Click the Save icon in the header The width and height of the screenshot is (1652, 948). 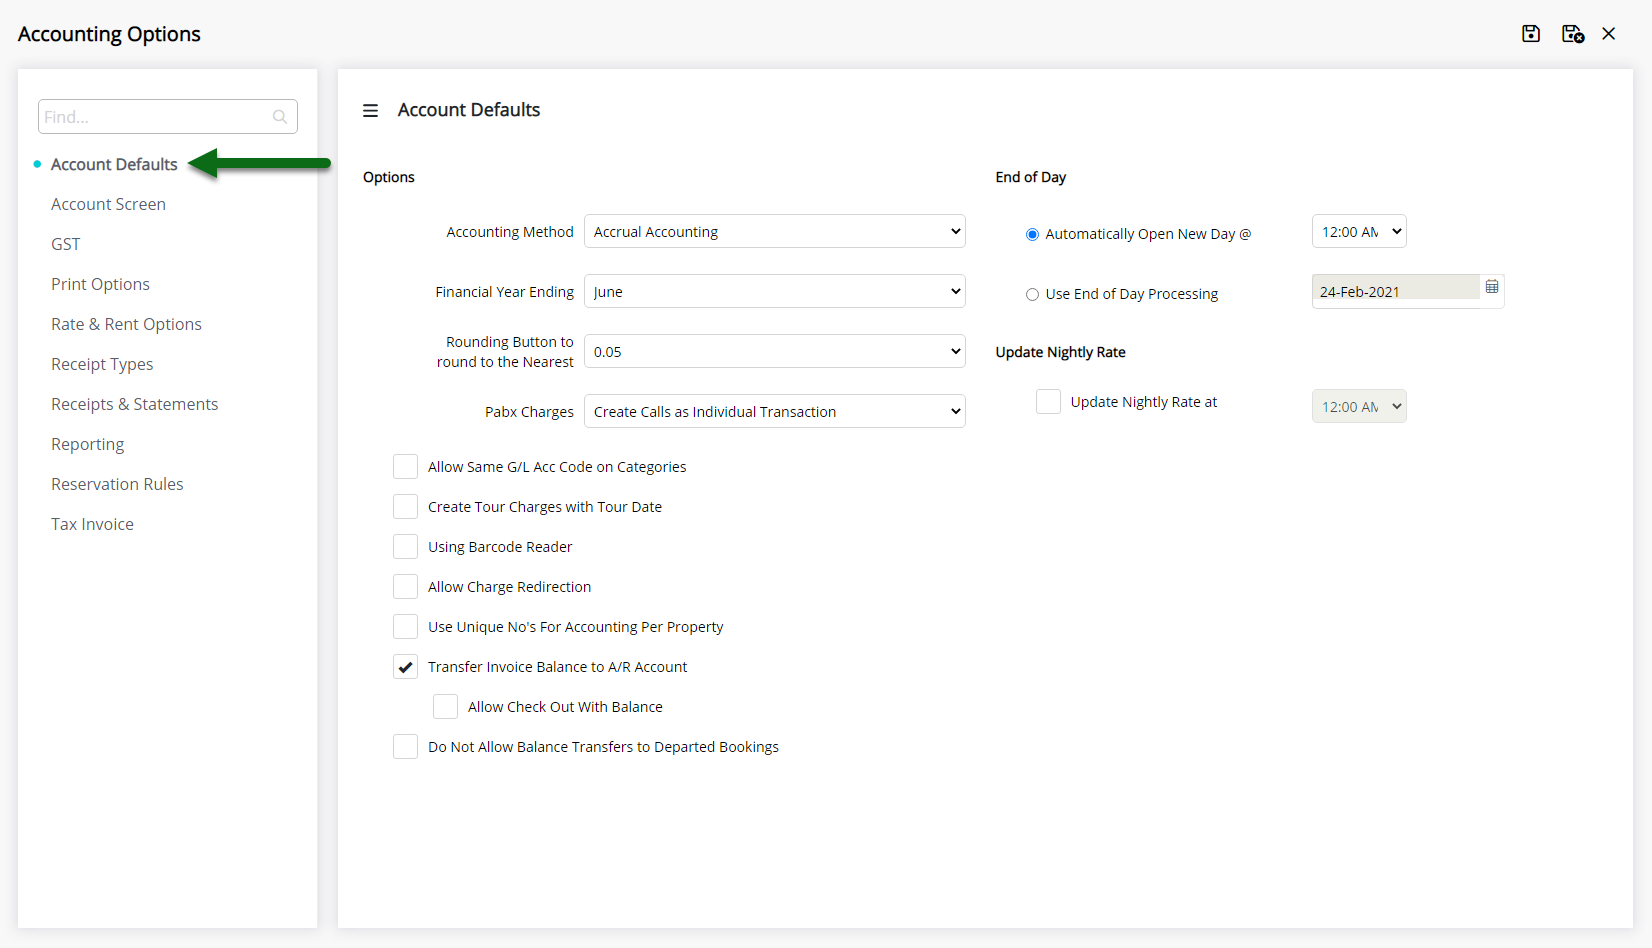(1530, 34)
